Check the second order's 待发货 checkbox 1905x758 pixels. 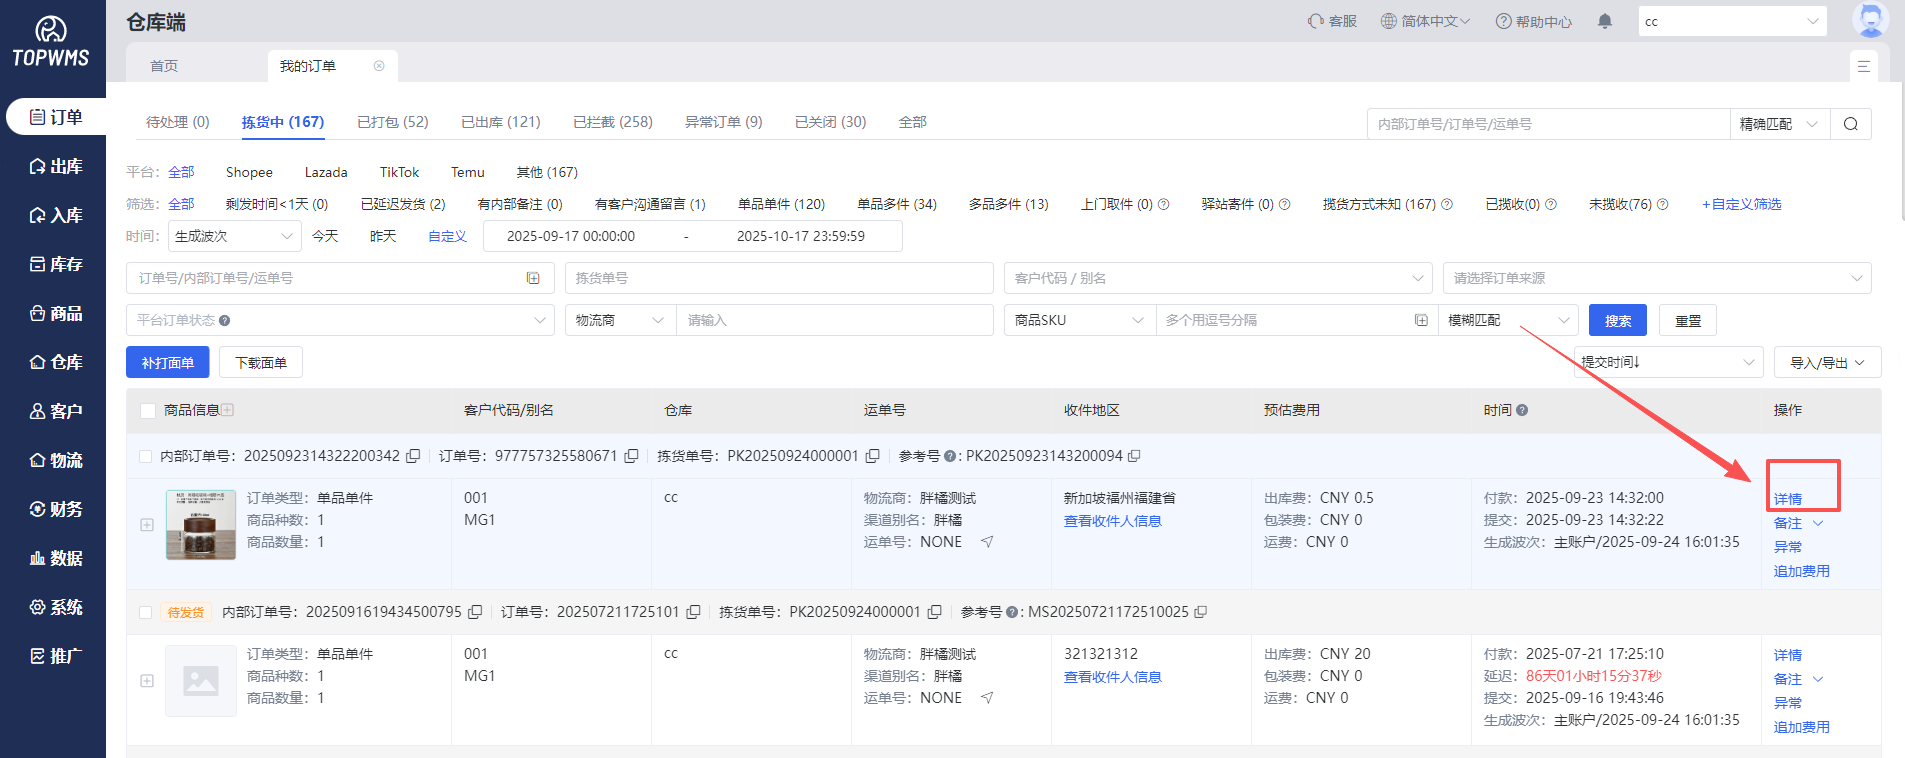click(x=145, y=612)
